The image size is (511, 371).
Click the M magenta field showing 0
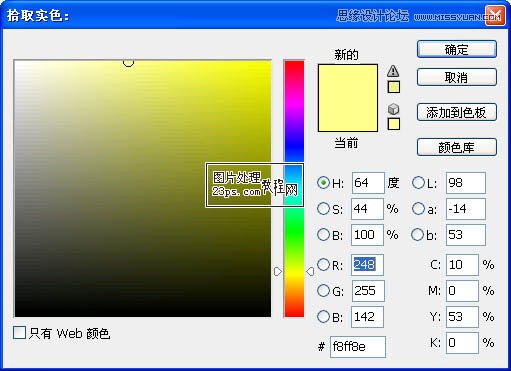462,291
